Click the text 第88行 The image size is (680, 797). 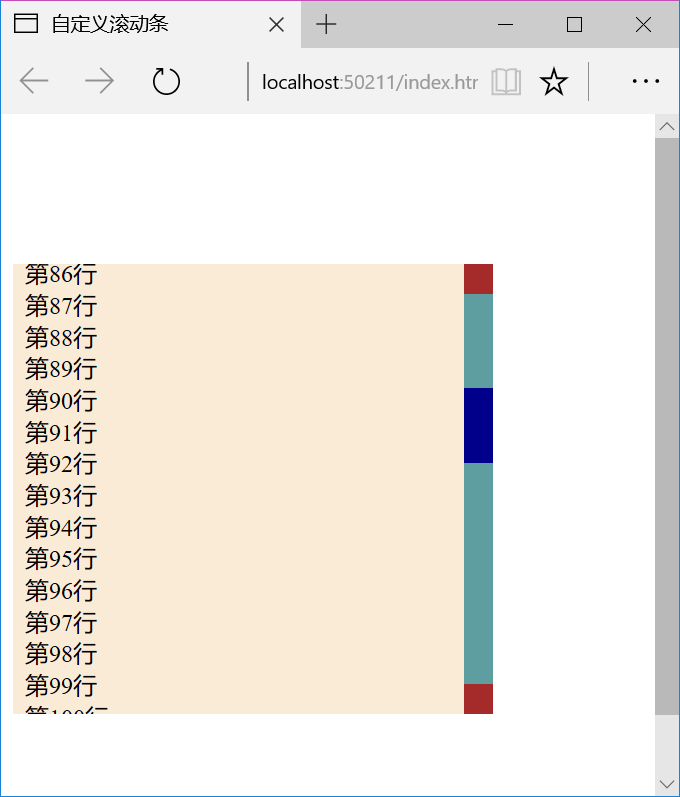click(x=61, y=338)
